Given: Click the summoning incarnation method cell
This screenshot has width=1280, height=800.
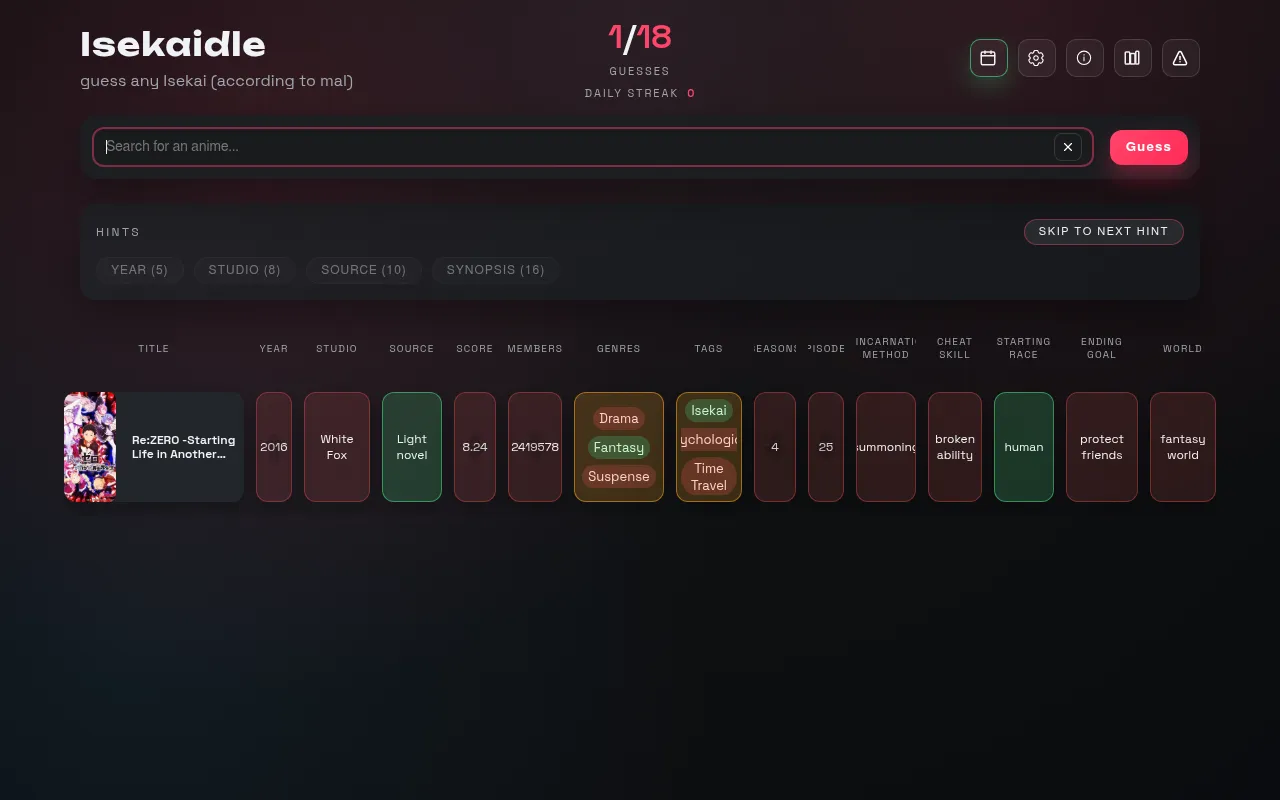Looking at the screenshot, I should tap(886, 447).
